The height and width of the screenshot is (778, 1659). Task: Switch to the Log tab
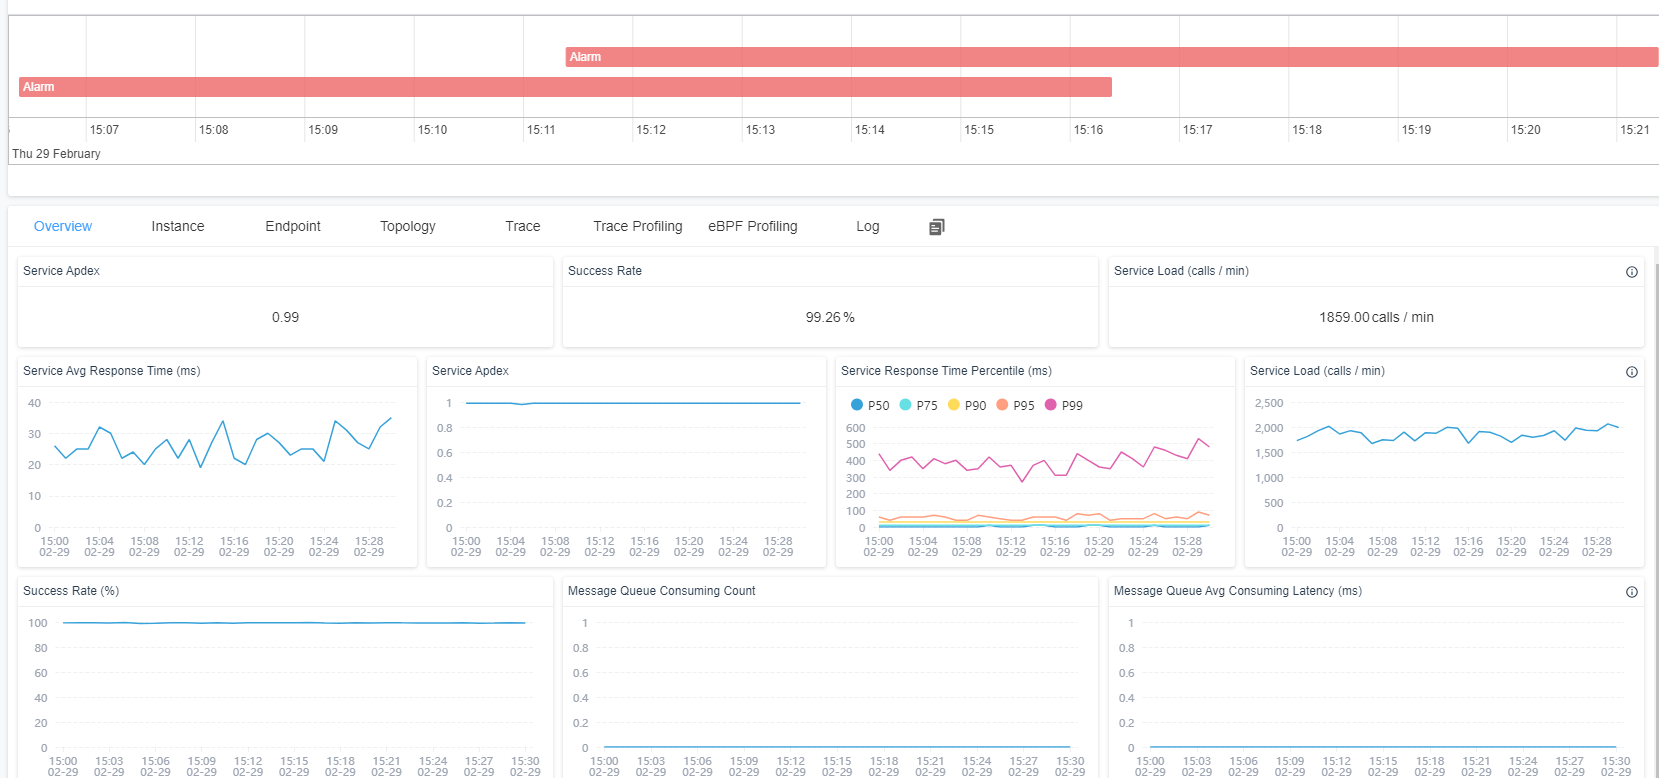pos(868,226)
